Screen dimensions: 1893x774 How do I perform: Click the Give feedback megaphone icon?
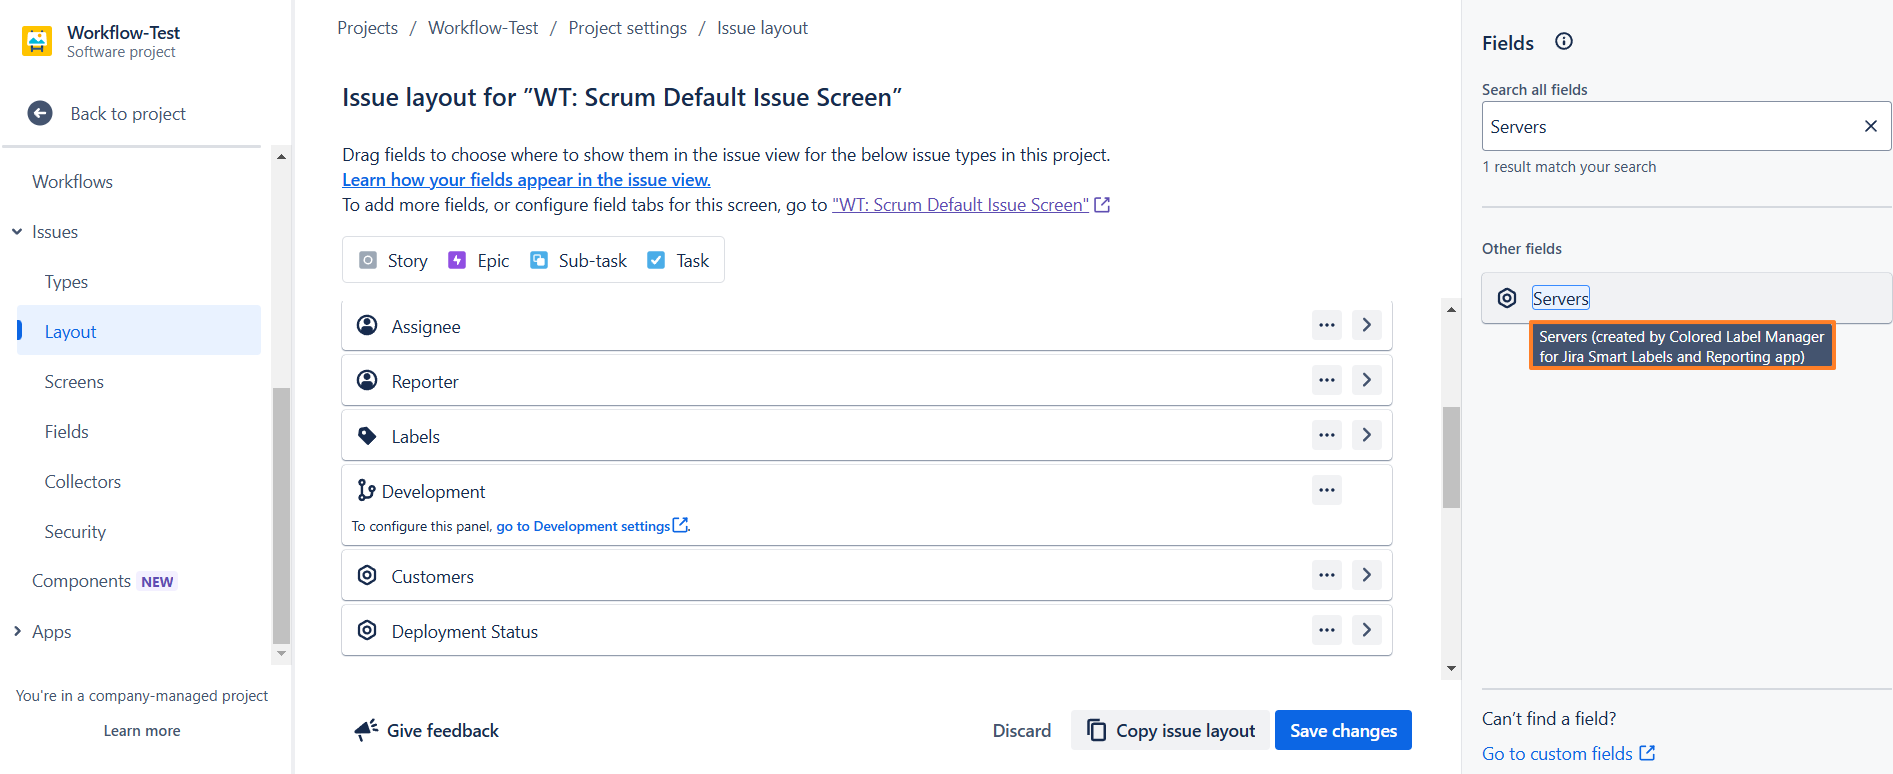pos(366,730)
